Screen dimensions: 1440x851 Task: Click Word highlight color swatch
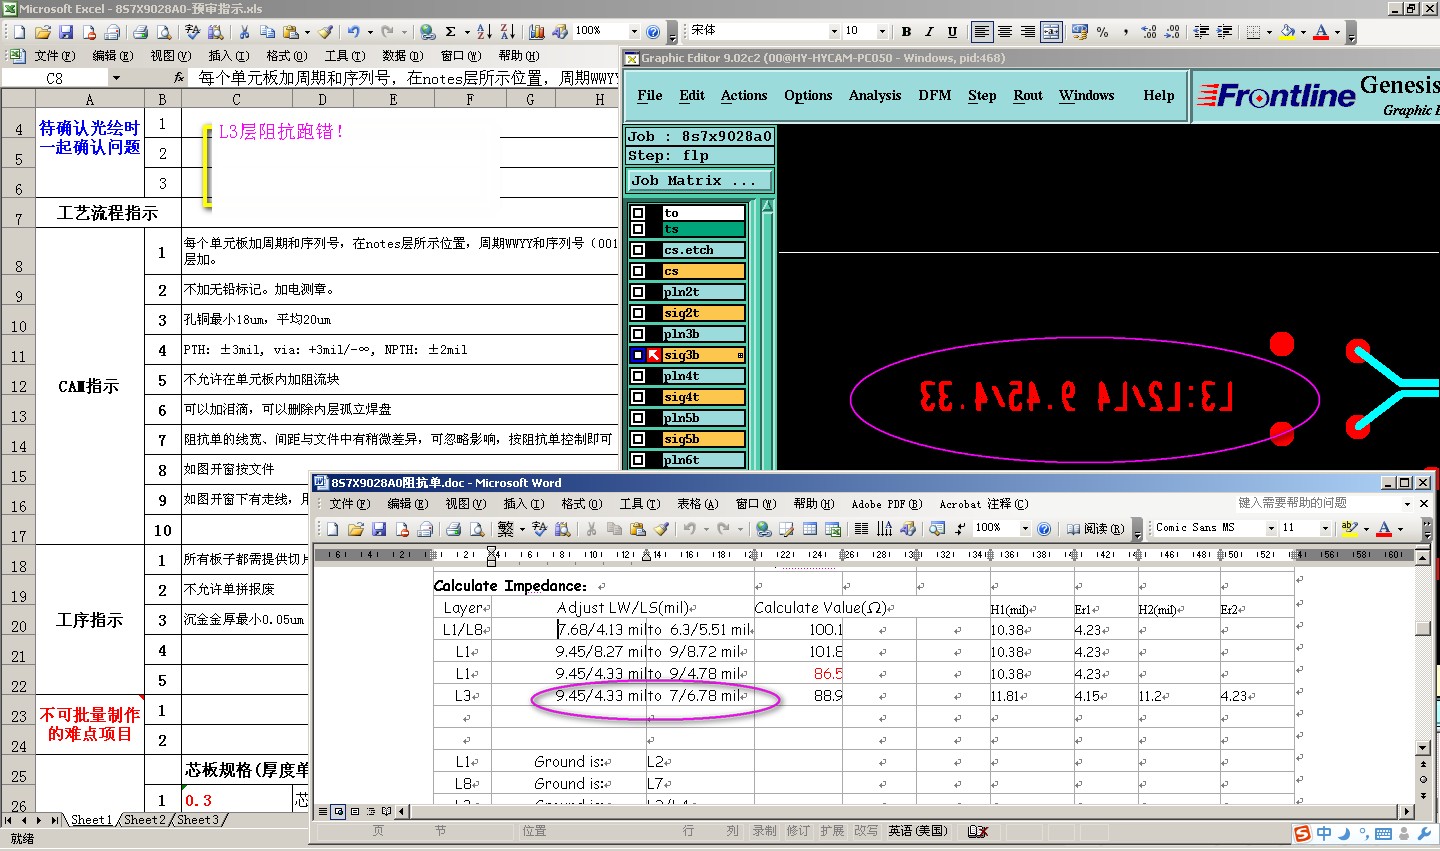(x=1350, y=527)
